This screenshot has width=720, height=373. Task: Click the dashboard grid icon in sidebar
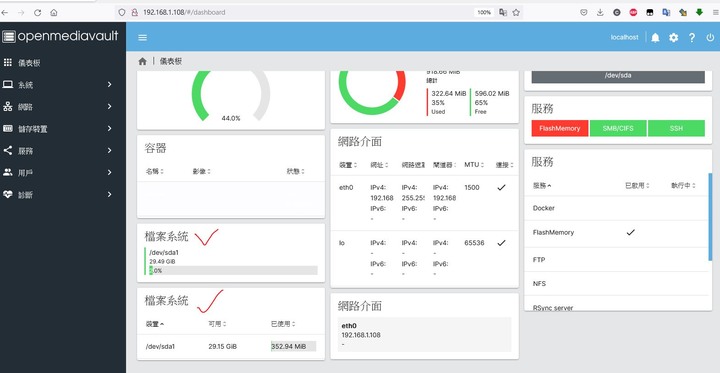tap(8, 62)
